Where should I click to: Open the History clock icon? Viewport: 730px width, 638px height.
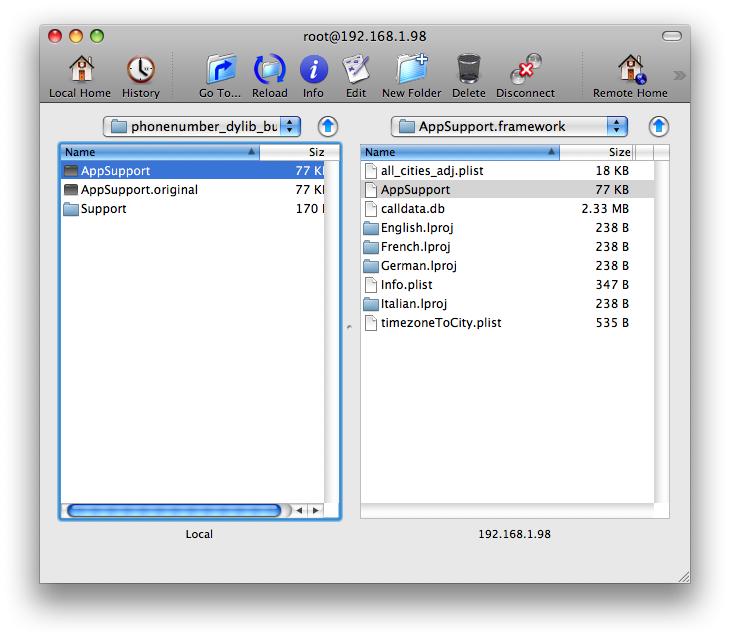(140, 70)
